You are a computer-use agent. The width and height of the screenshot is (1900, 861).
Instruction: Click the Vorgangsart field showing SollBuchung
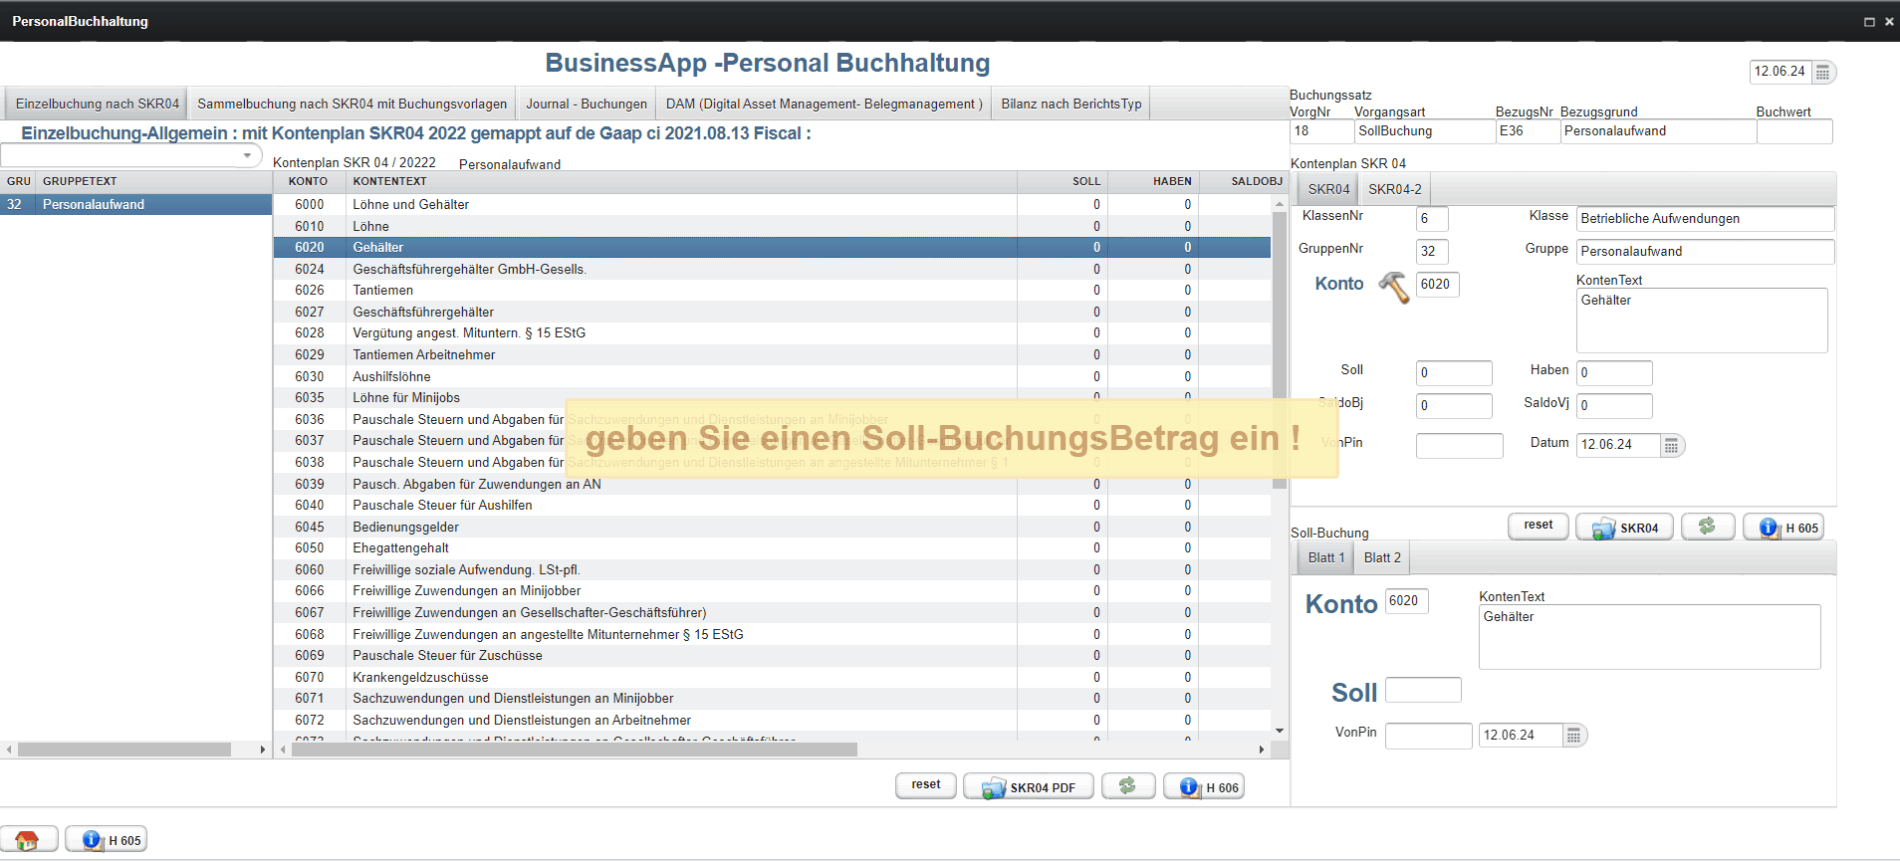pyautogui.click(x=1424, y=132)
